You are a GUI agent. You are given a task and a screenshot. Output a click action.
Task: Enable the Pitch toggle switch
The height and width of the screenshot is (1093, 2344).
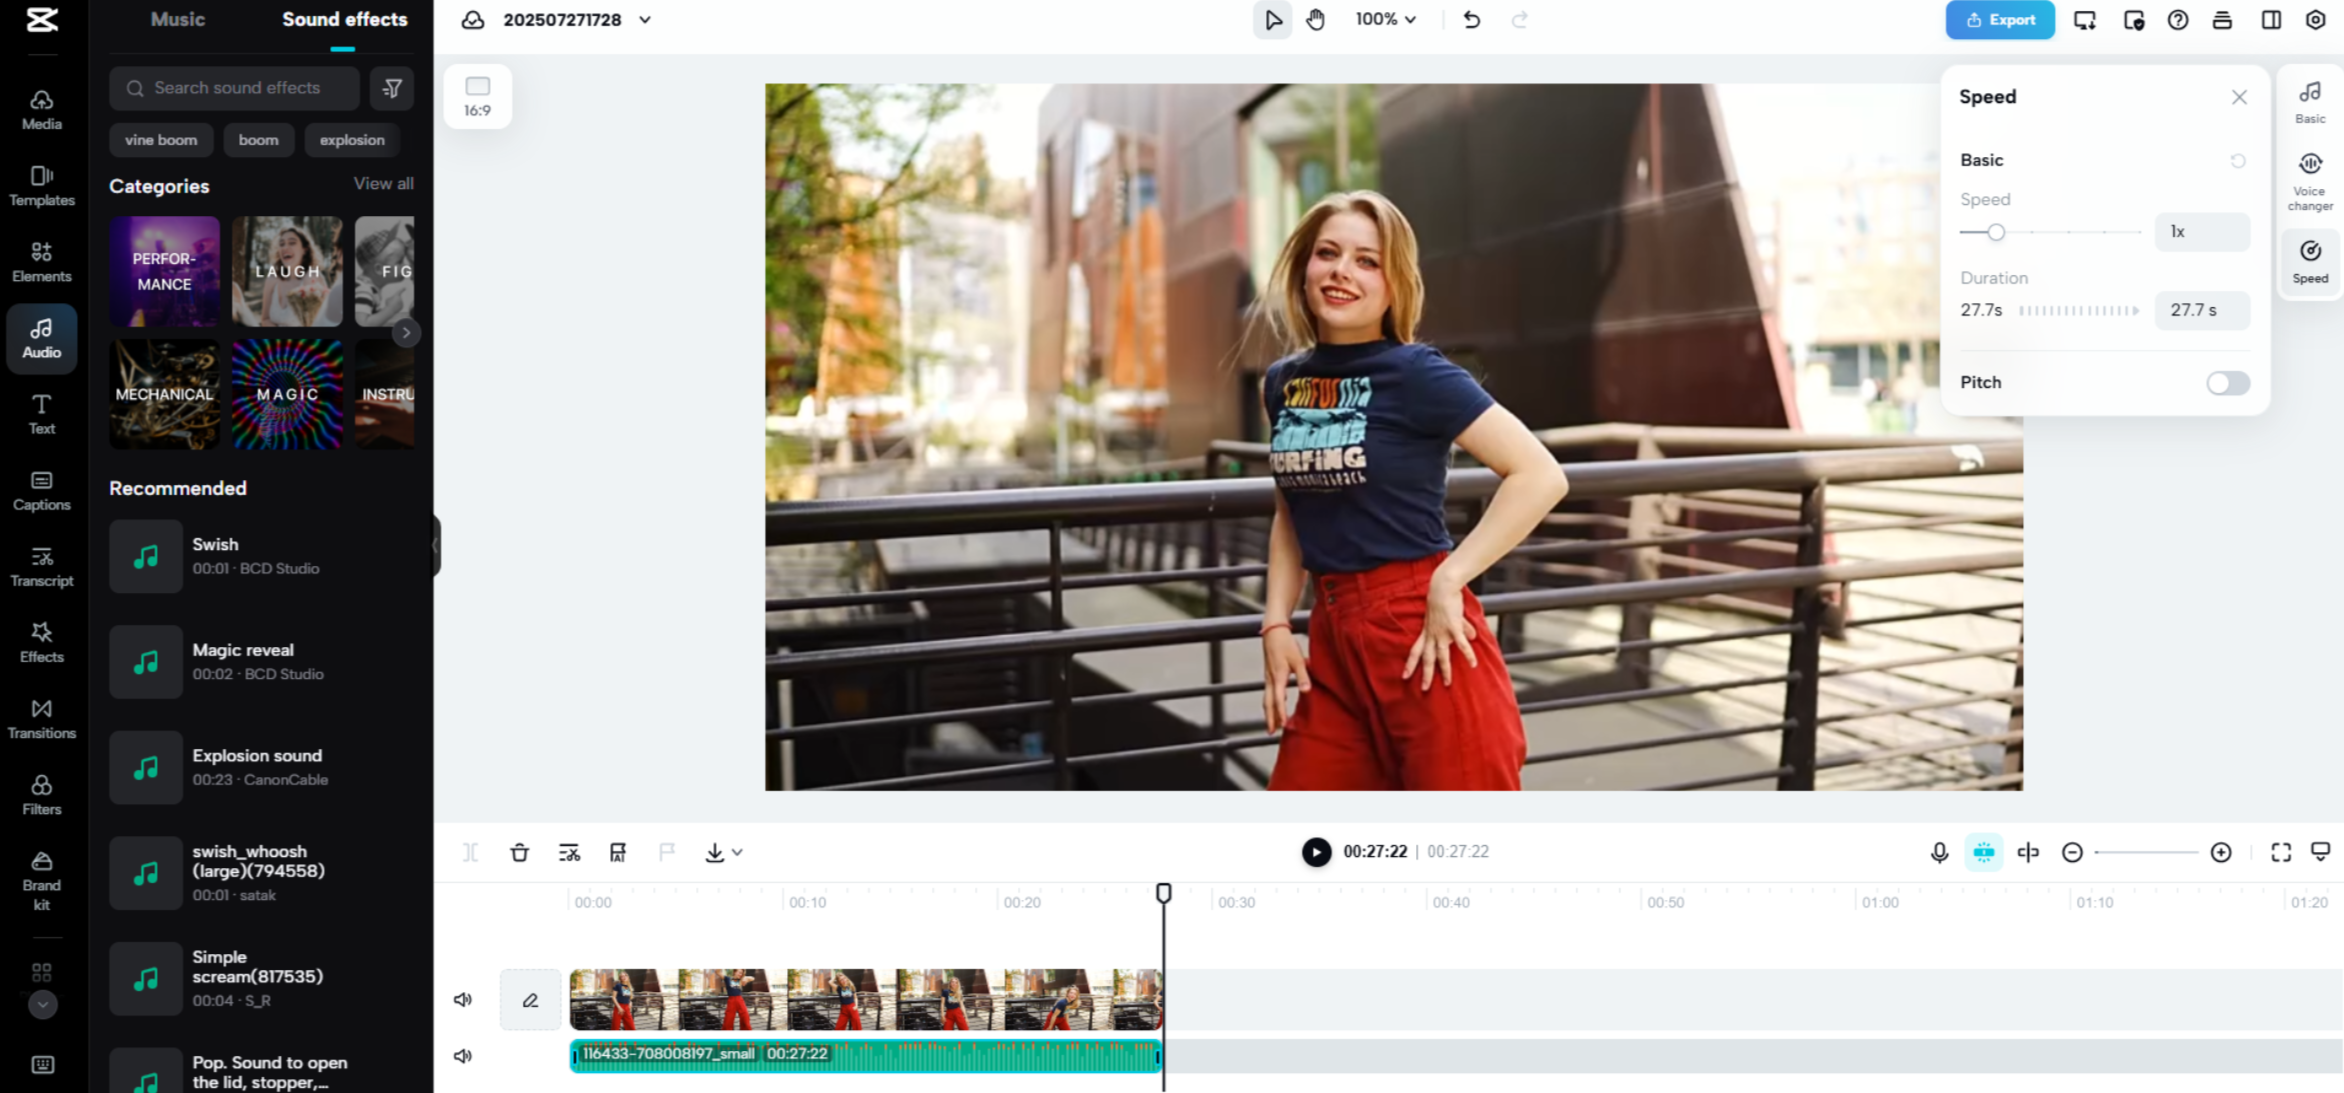tap(2227, 383)
